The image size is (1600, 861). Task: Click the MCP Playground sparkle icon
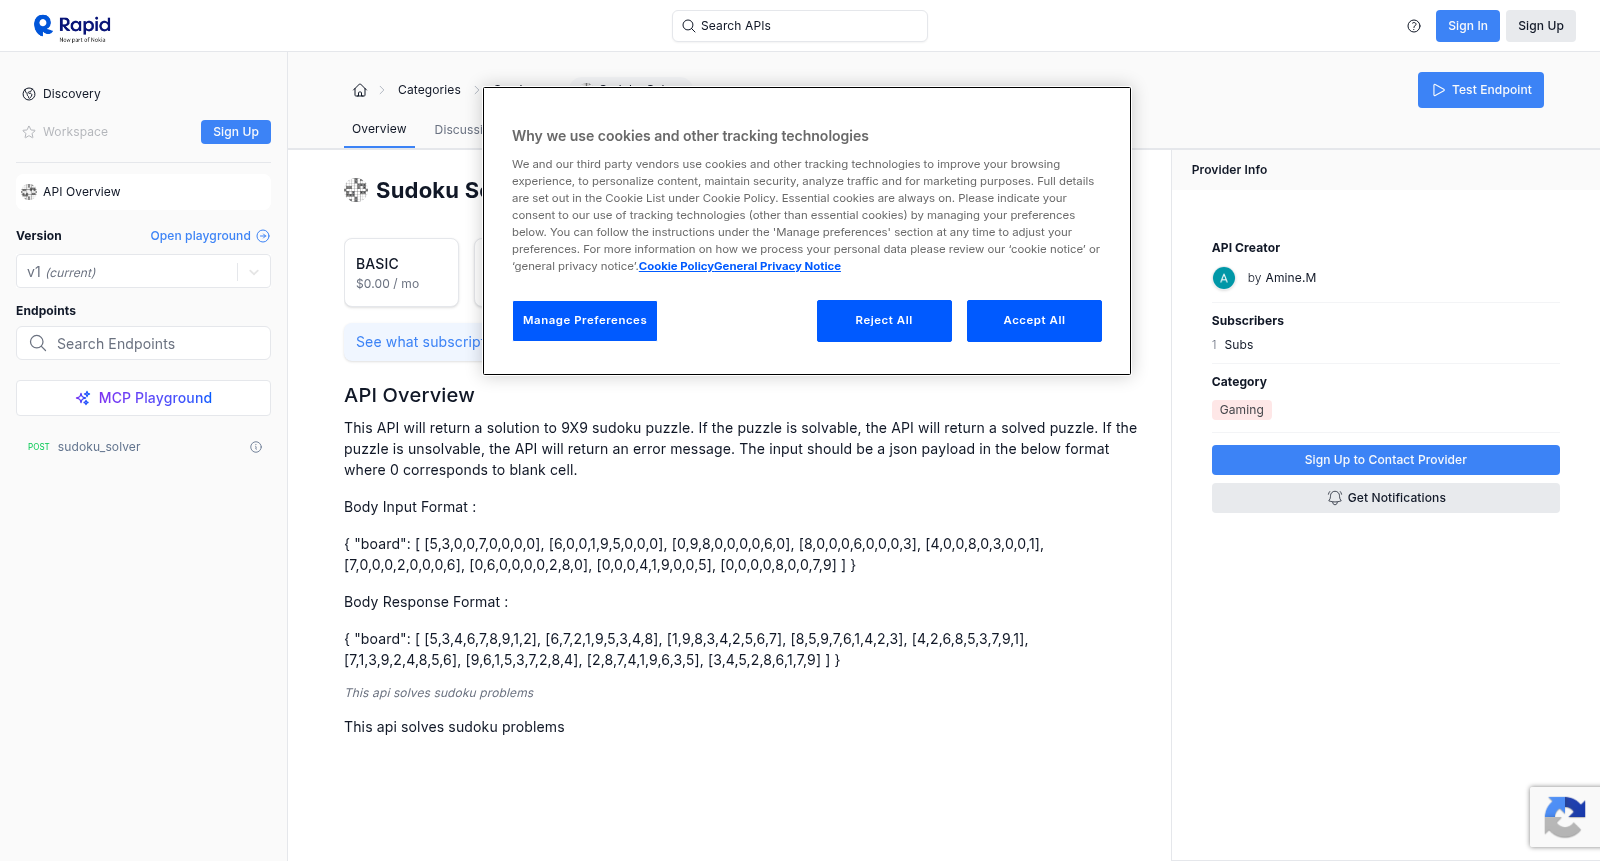(83, 398)
